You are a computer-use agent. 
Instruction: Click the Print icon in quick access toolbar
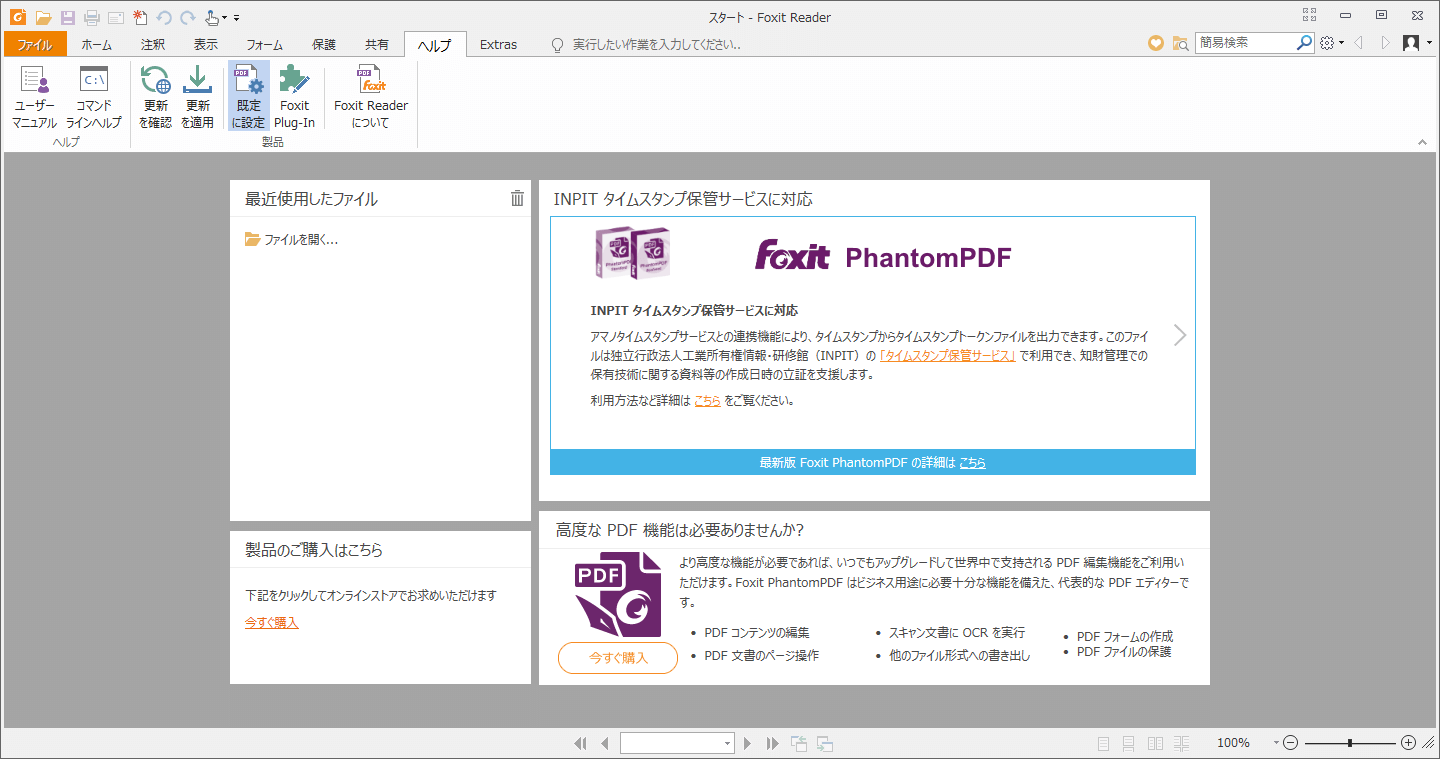(92, 17)
